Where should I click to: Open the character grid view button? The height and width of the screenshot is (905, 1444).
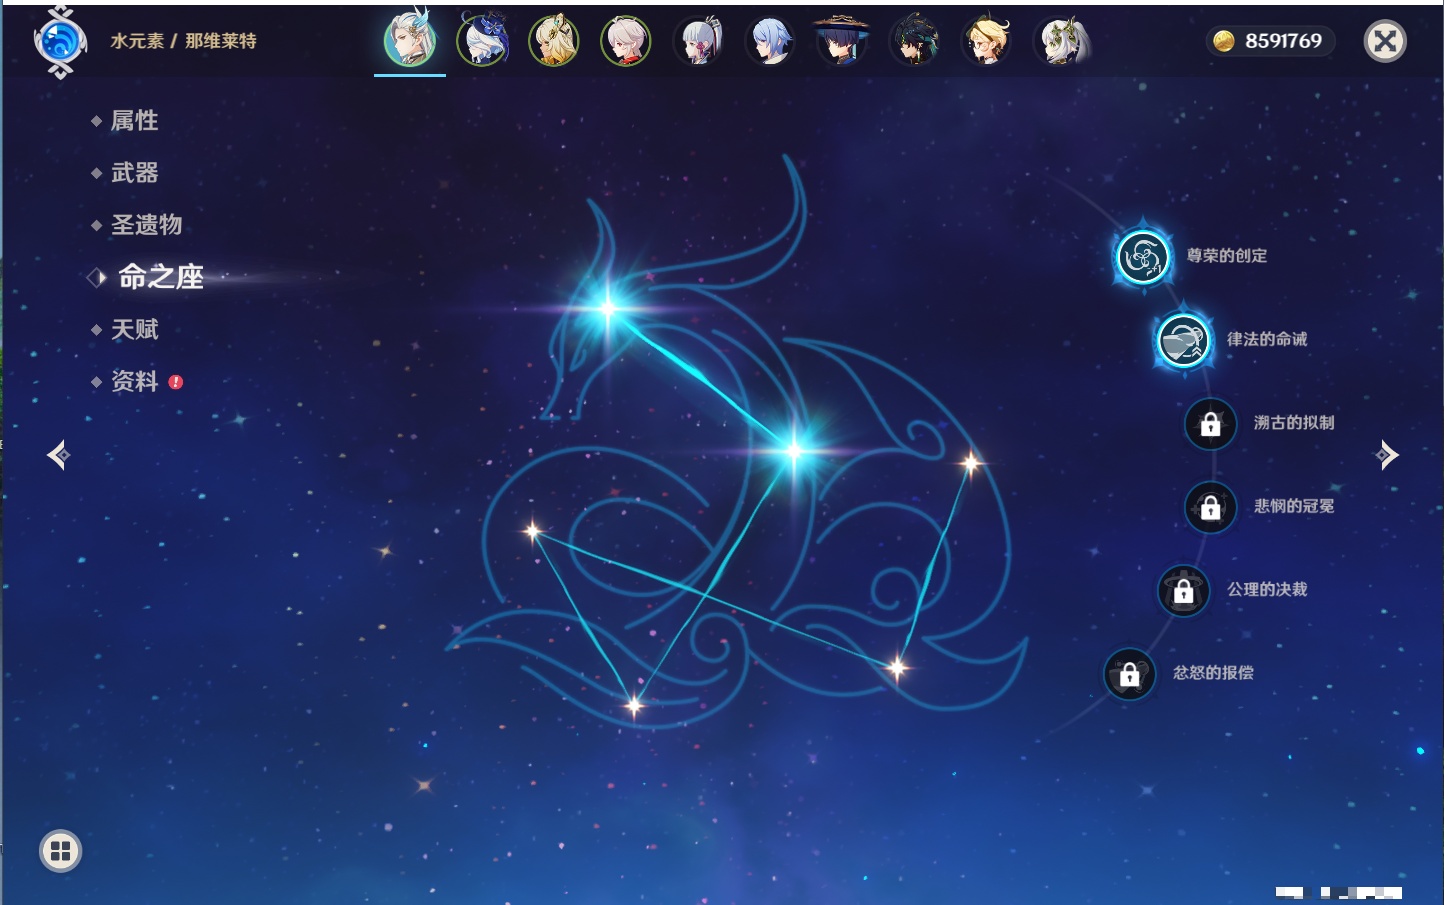[x=60, y=851]
